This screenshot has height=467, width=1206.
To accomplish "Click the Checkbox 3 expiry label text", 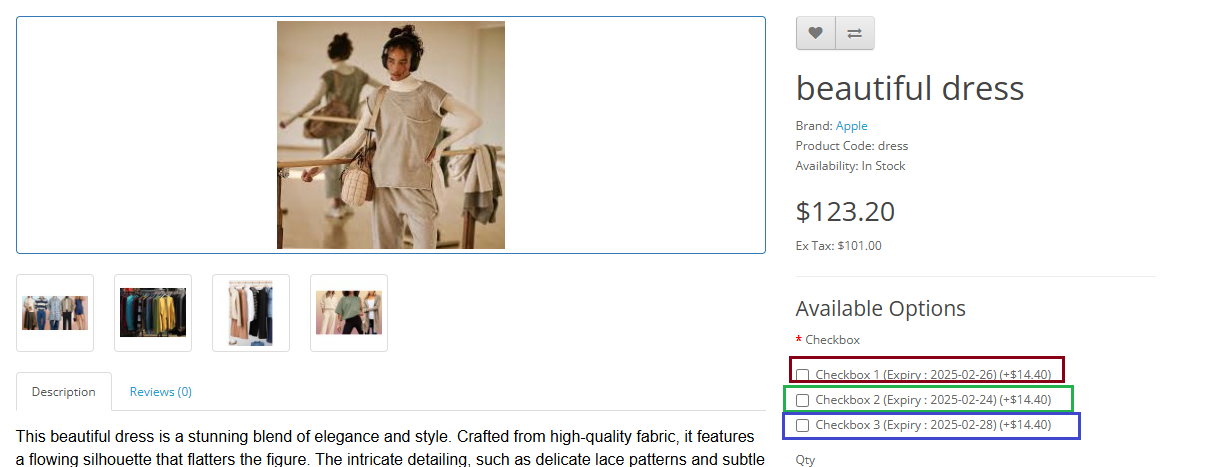I will point(932,425).
